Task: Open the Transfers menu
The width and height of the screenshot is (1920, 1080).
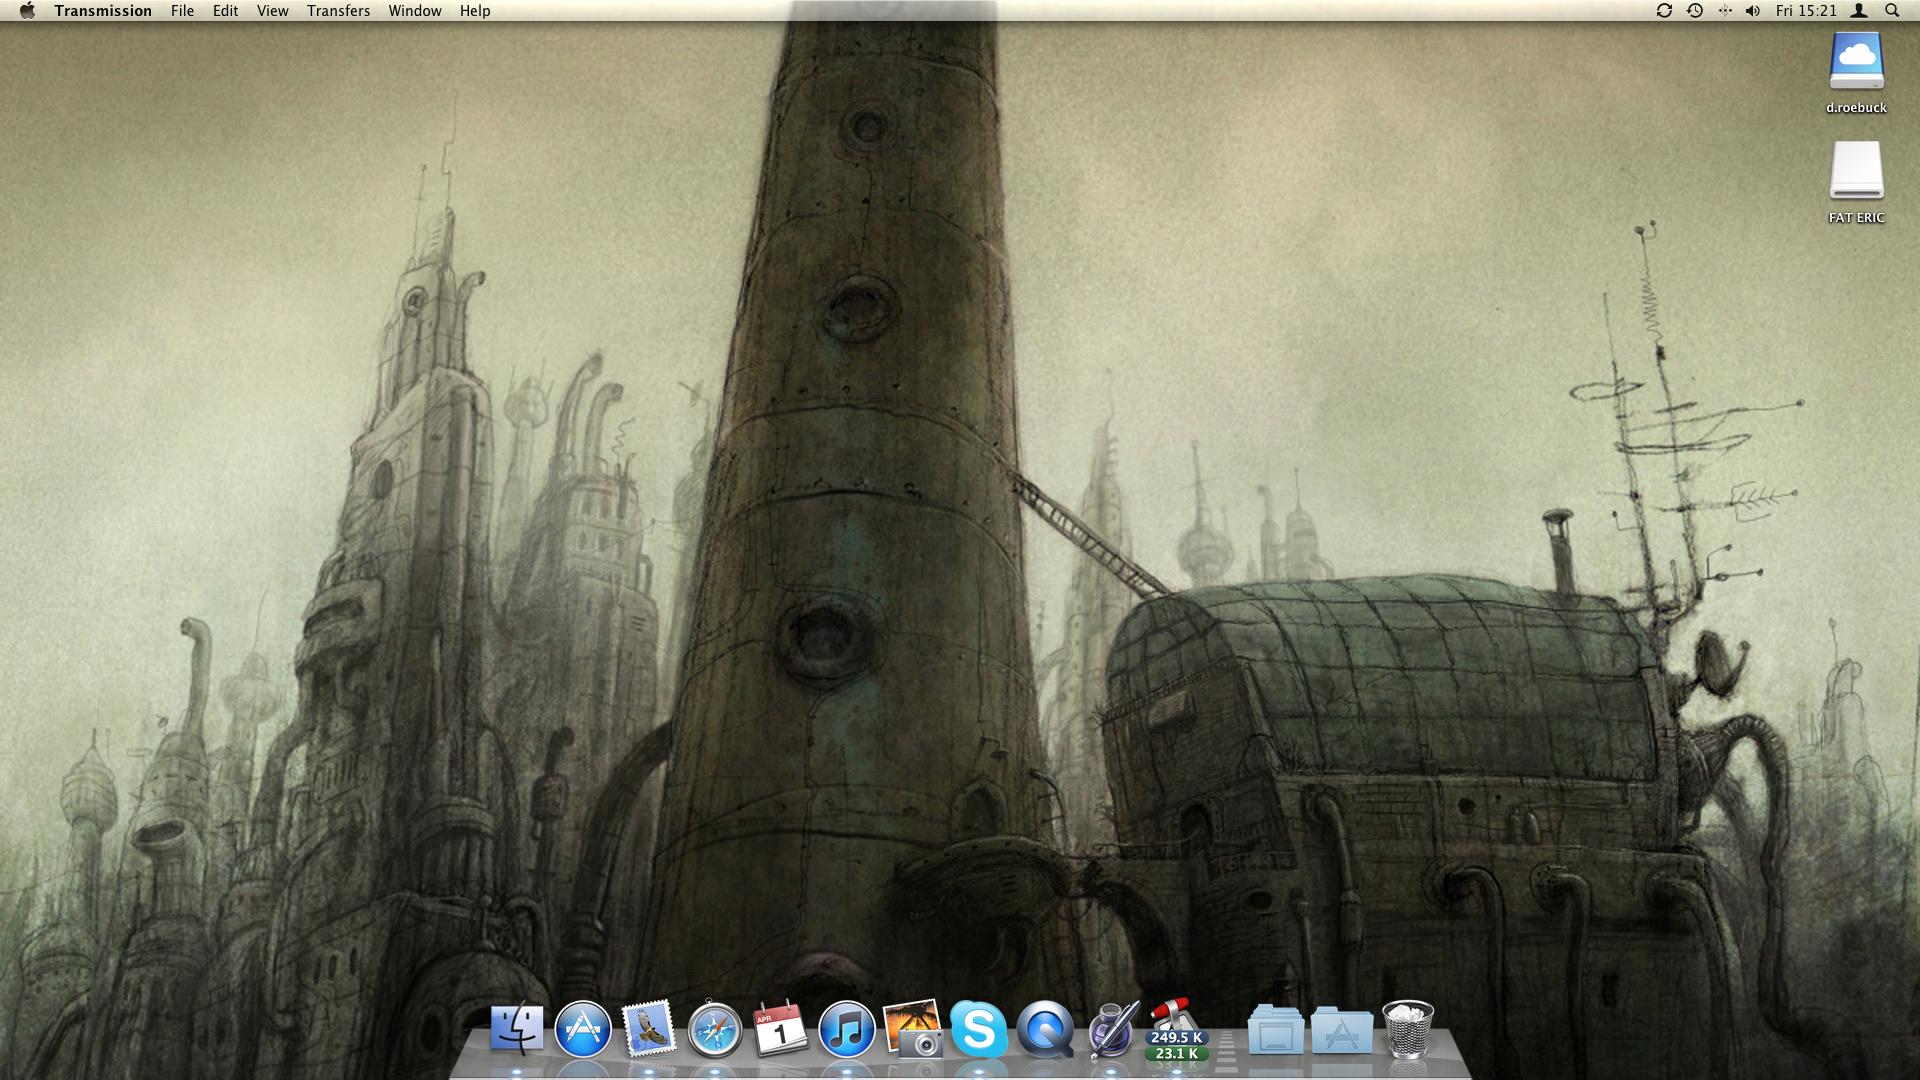Action: point(338,11)
